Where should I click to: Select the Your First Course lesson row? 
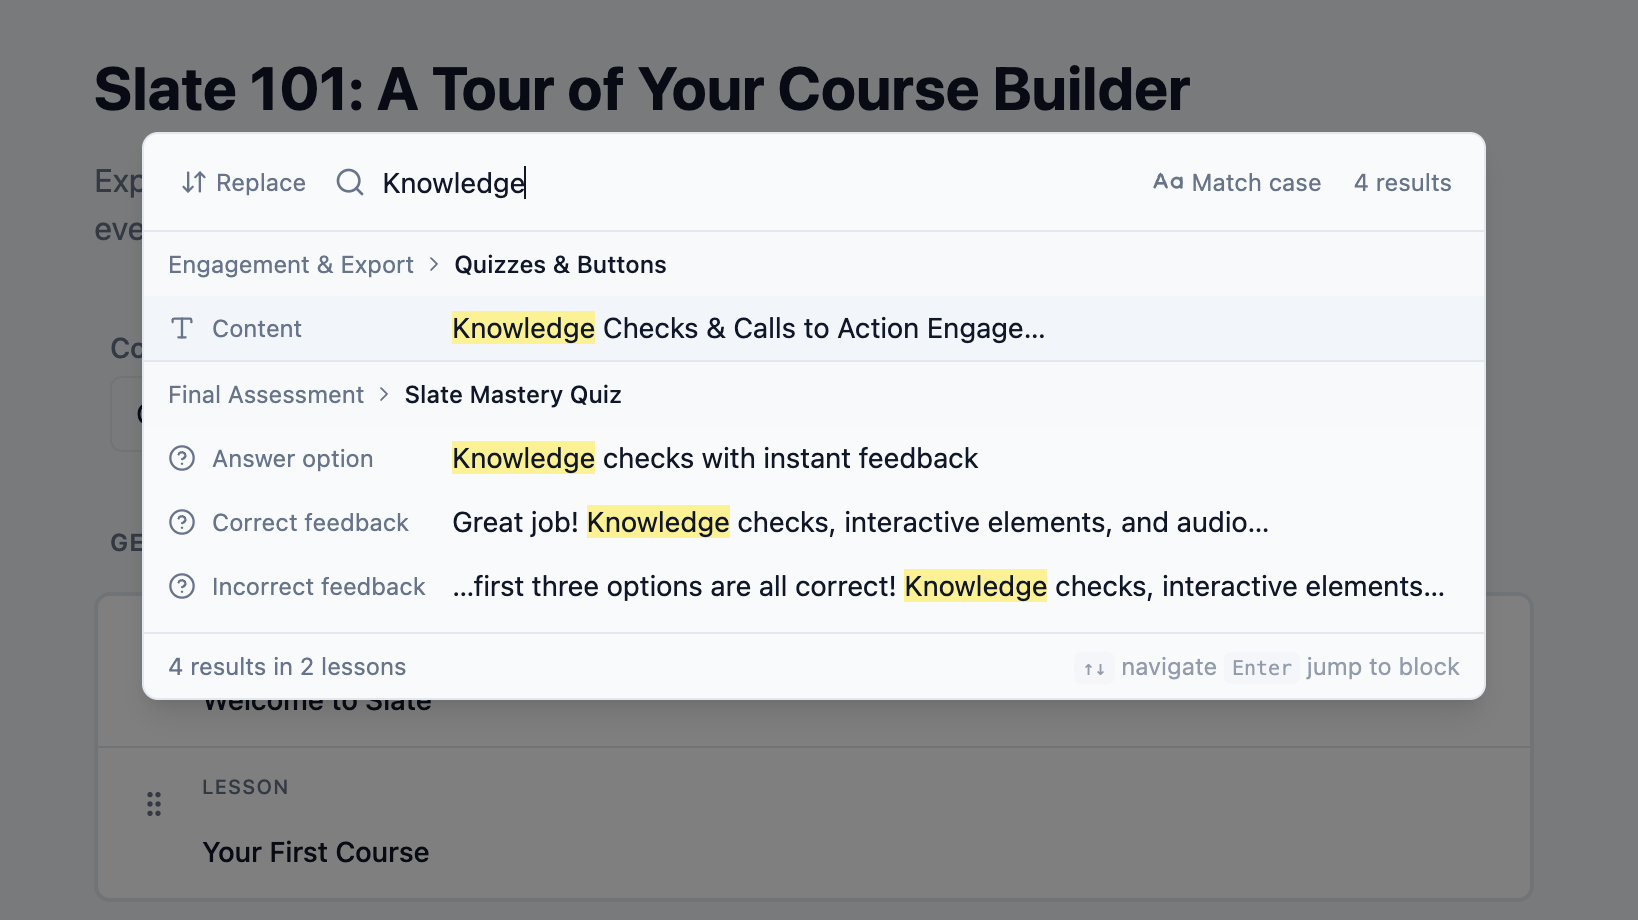[316, 852]
